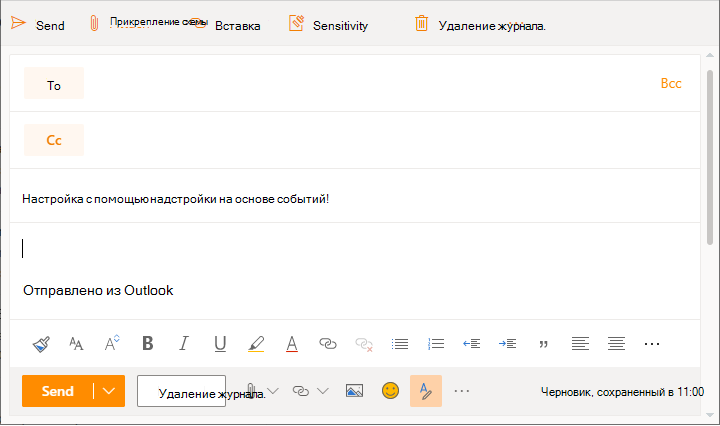Open more formatting options ellipsis

click(652, 344)
